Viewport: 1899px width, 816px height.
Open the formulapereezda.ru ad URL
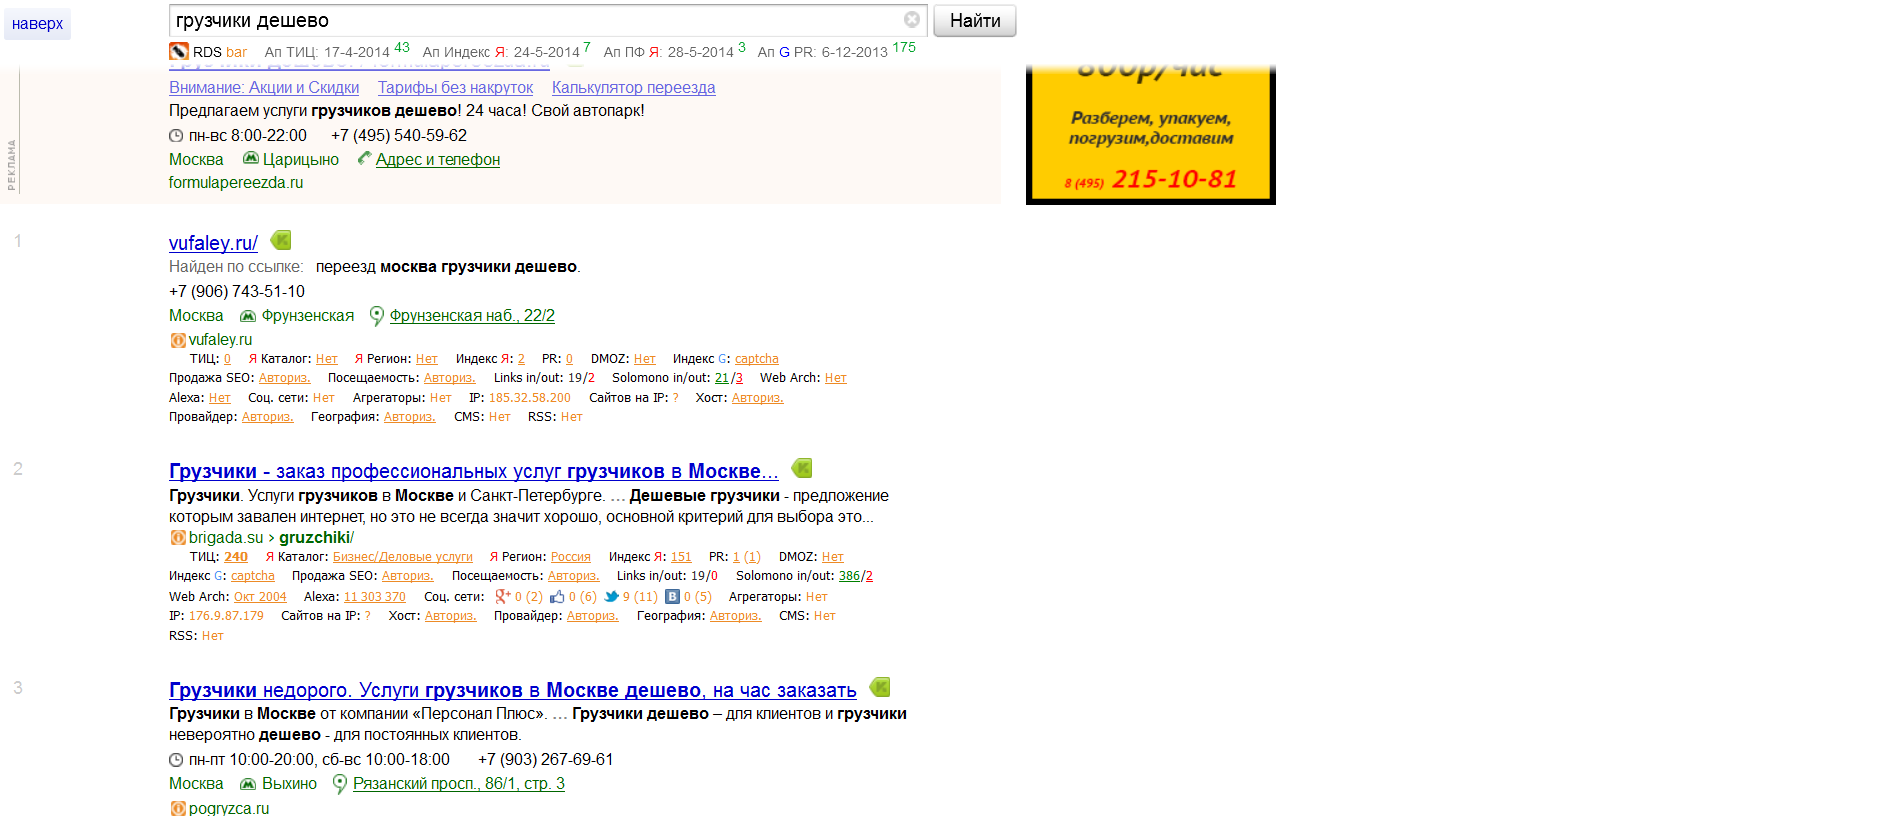tap(236, 182)
